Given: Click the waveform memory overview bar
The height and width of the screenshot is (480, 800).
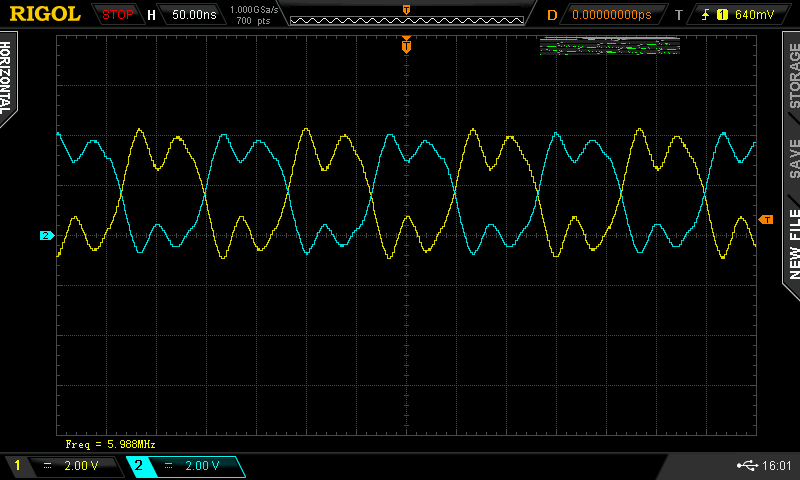Looking at the screenshot, I should pyautogui.click(x=407, y=20).
